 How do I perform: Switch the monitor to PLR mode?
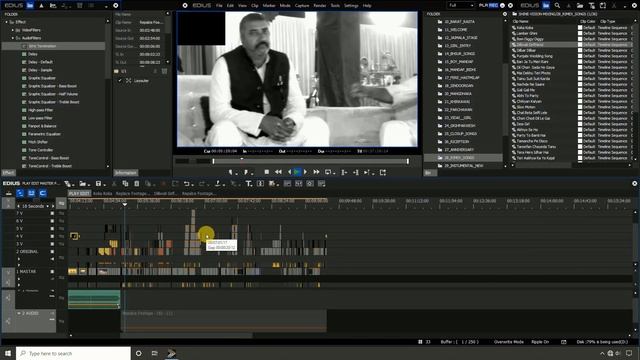point(483,5)
